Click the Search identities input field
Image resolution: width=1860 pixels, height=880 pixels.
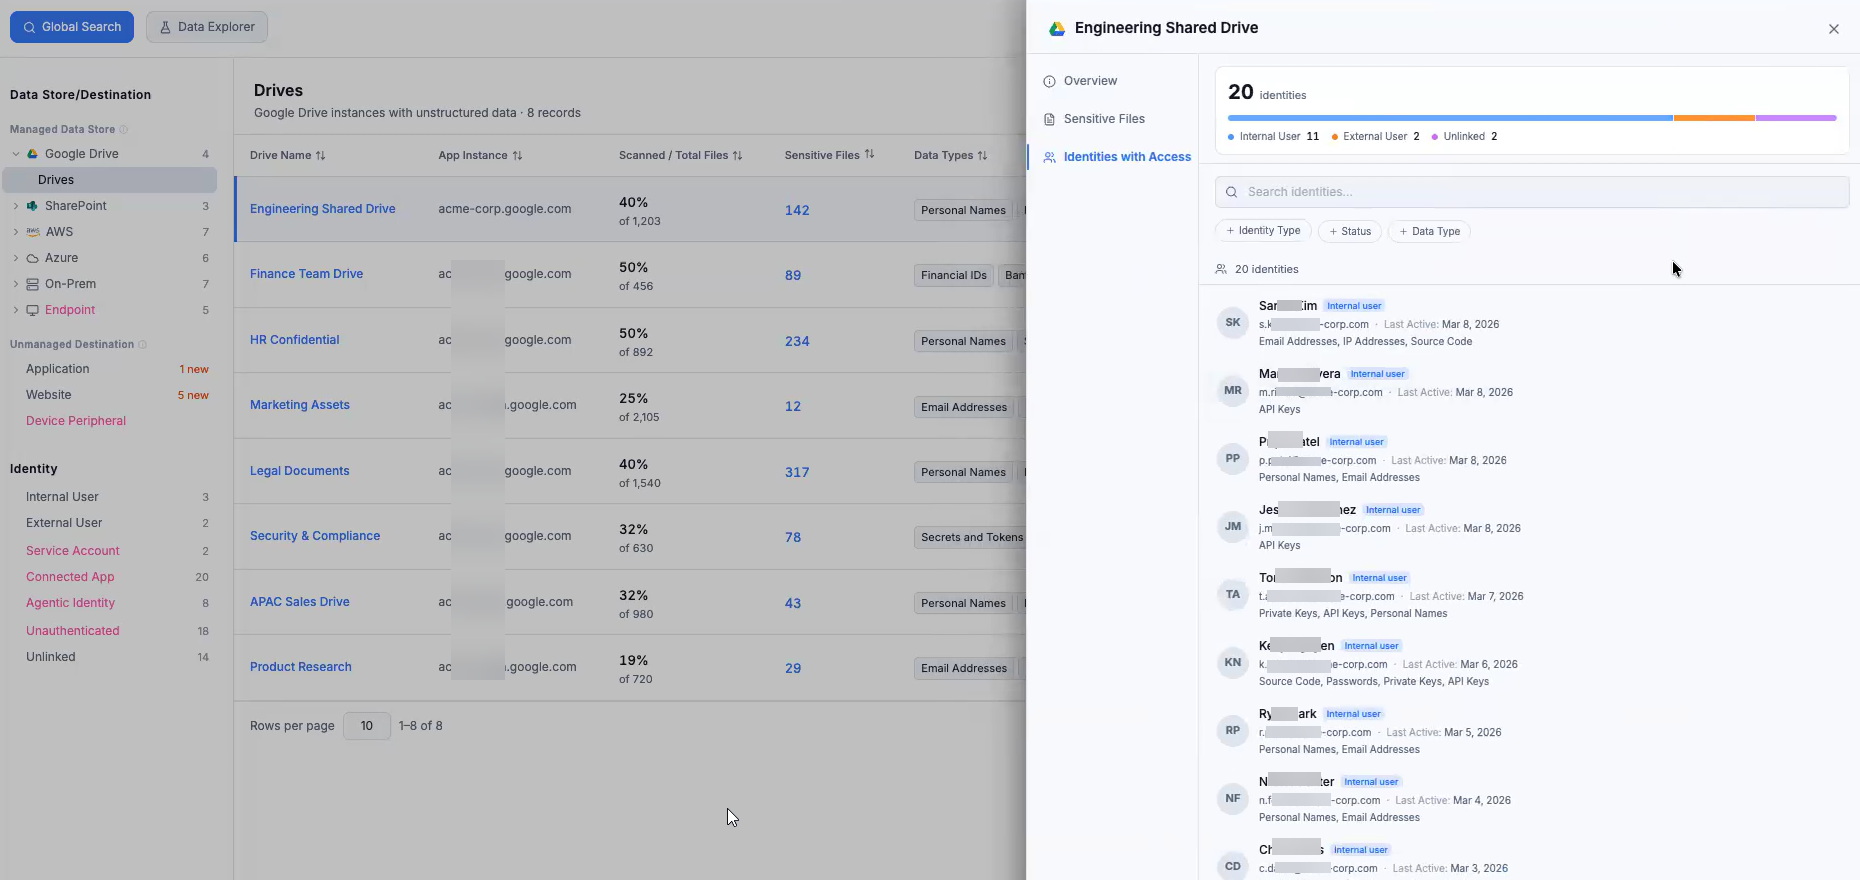(1532, 192)
